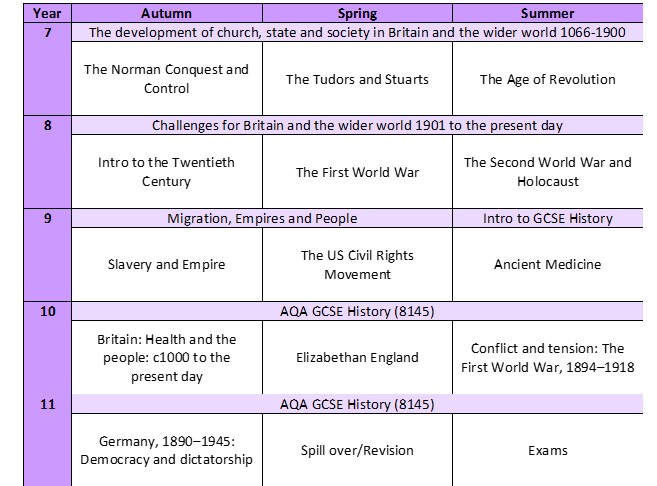Select the Exams cell
This screenshot has height=486, width=657.
pos(548,450)
